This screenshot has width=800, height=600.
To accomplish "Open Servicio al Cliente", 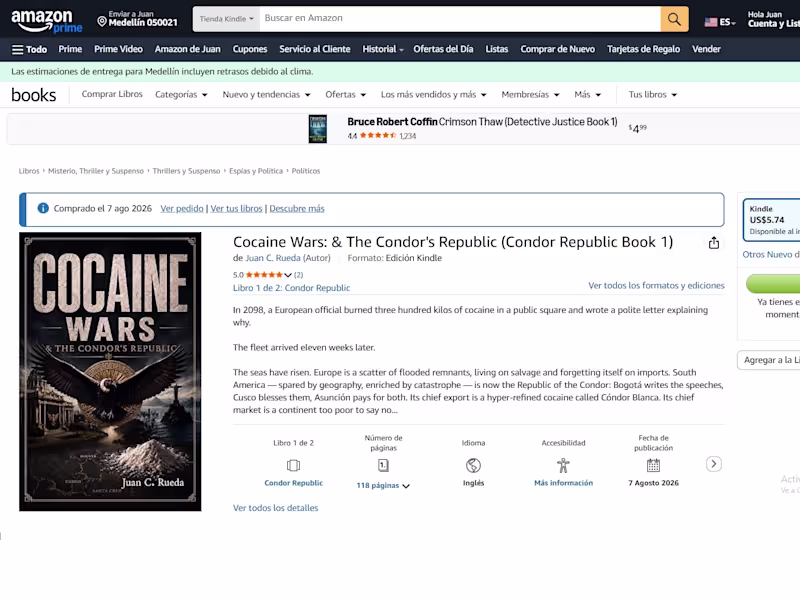I will coord(315,49).
